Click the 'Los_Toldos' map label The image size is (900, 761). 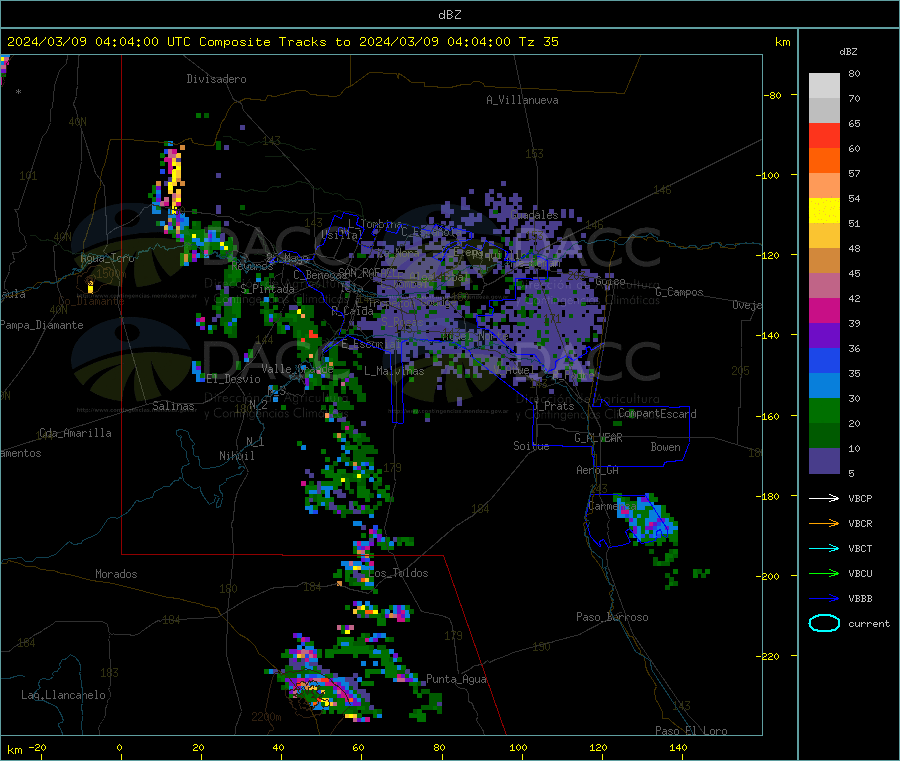coord(398,573)
